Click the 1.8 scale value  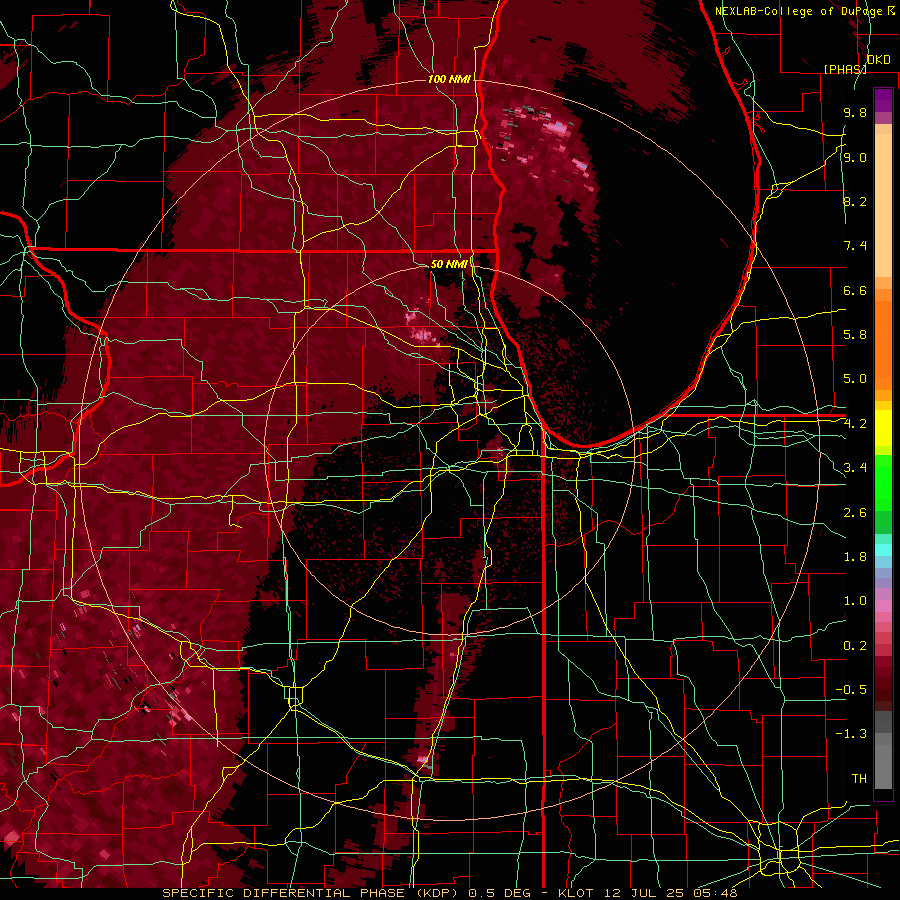855,557
